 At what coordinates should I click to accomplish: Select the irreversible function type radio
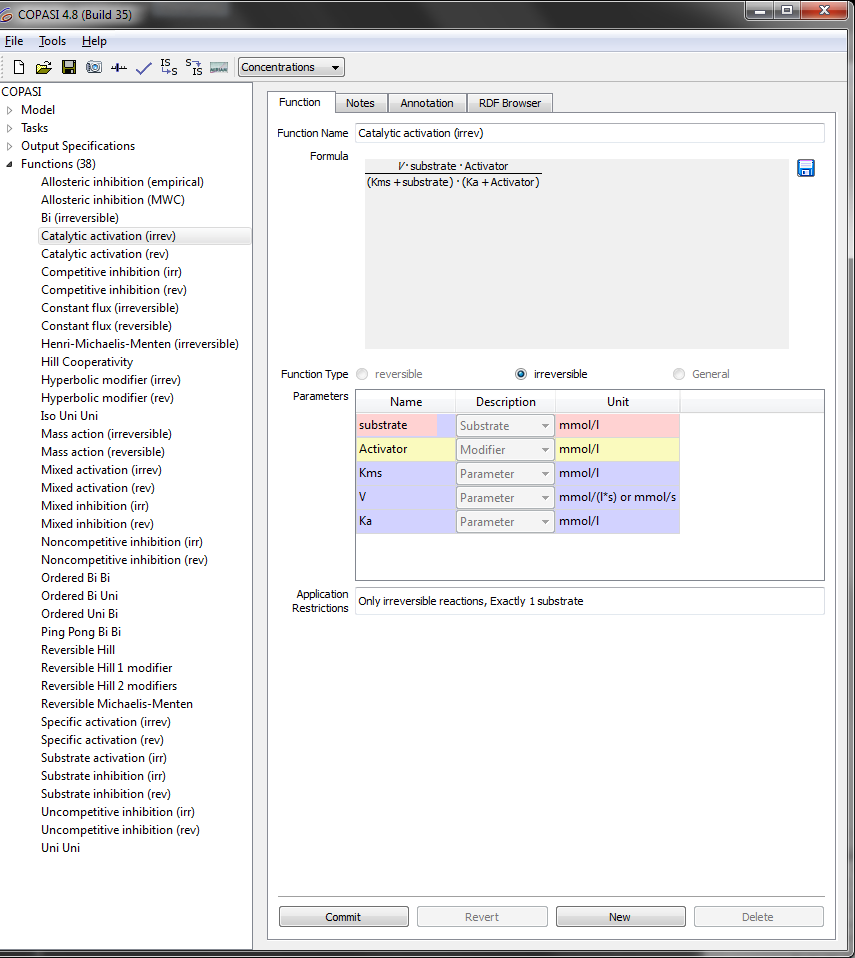521,374
